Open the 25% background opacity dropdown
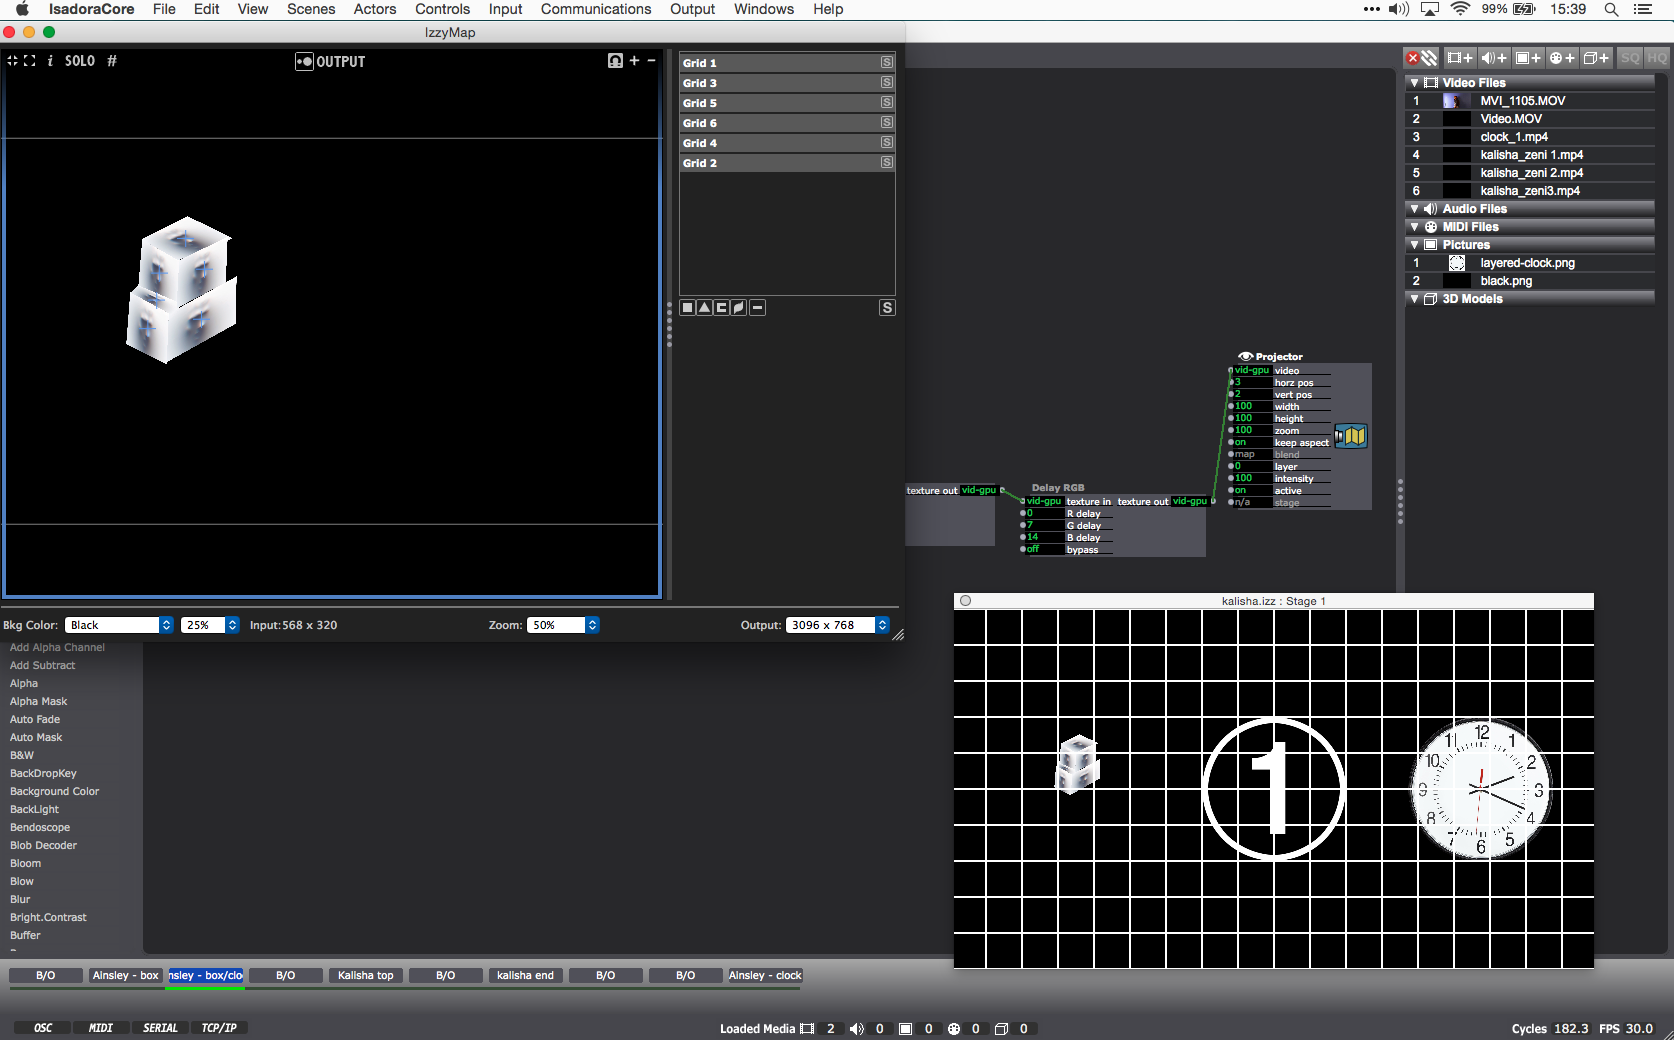The height and width of the screenshot is (1040, 1674). [210, 625]
